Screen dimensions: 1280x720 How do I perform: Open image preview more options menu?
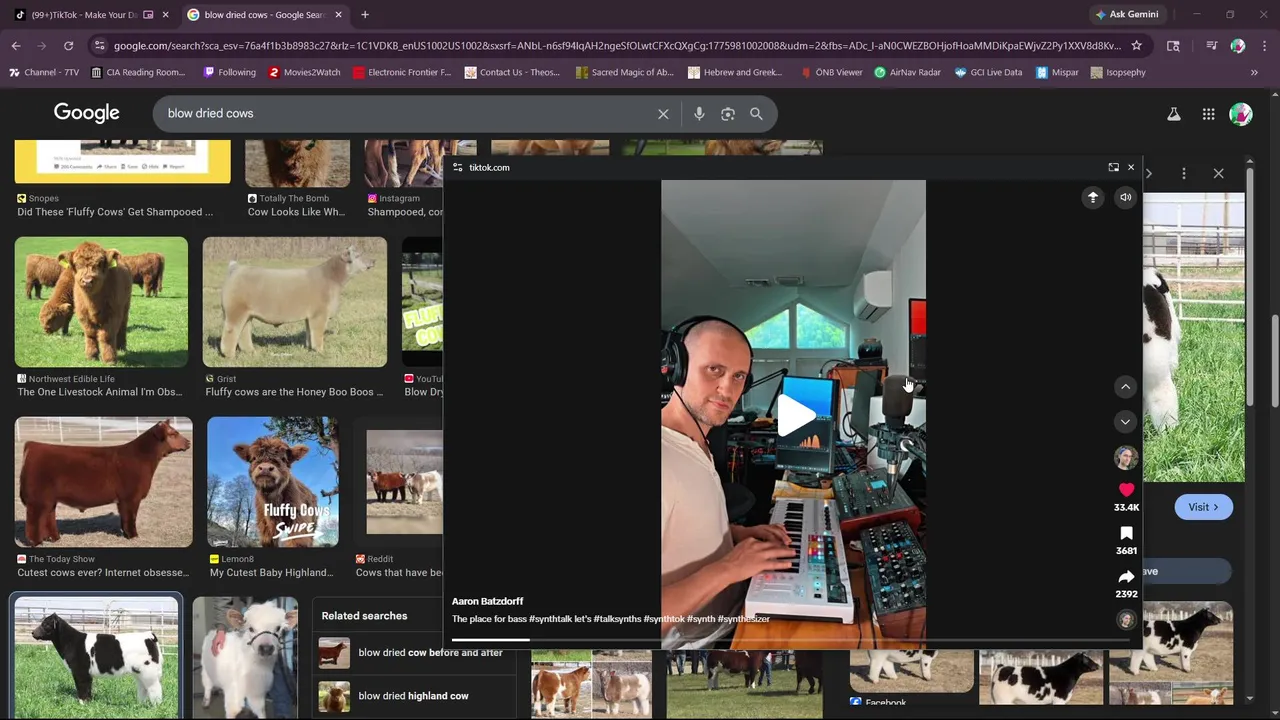click(x=1184, y=174)
